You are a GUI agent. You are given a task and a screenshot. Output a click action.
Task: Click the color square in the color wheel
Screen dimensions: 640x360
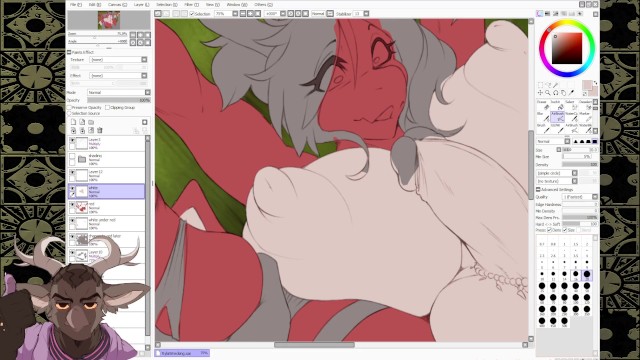pos(567,49)
